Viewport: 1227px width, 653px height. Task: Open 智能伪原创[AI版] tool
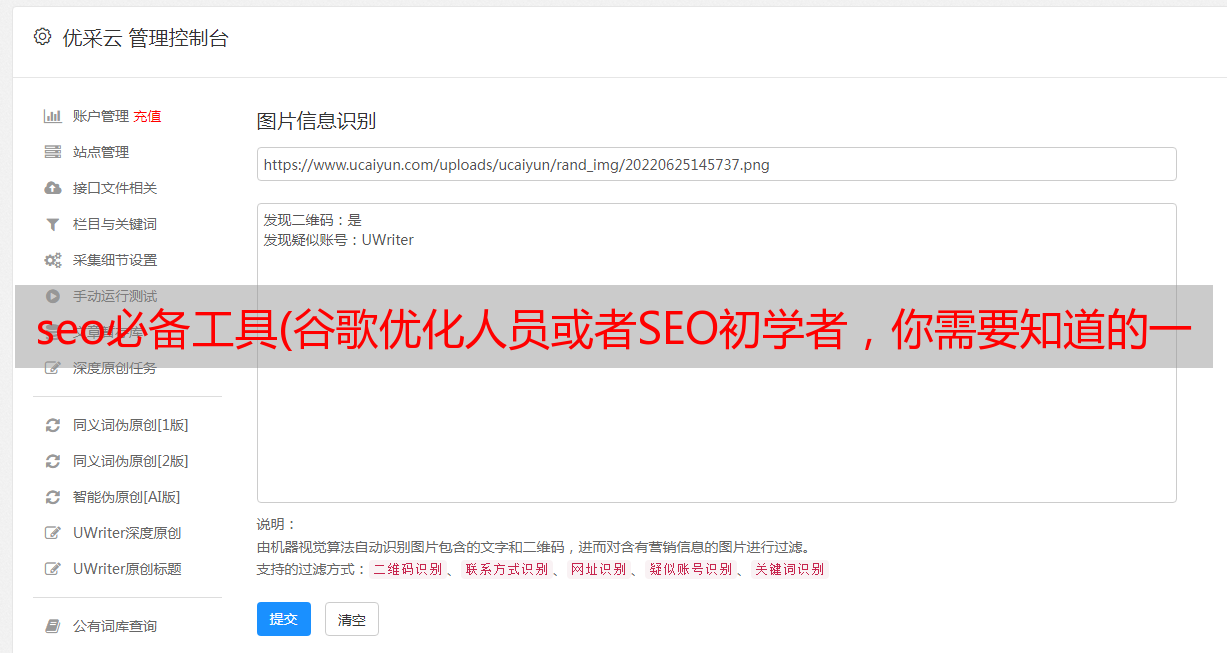tap(127, 497)
